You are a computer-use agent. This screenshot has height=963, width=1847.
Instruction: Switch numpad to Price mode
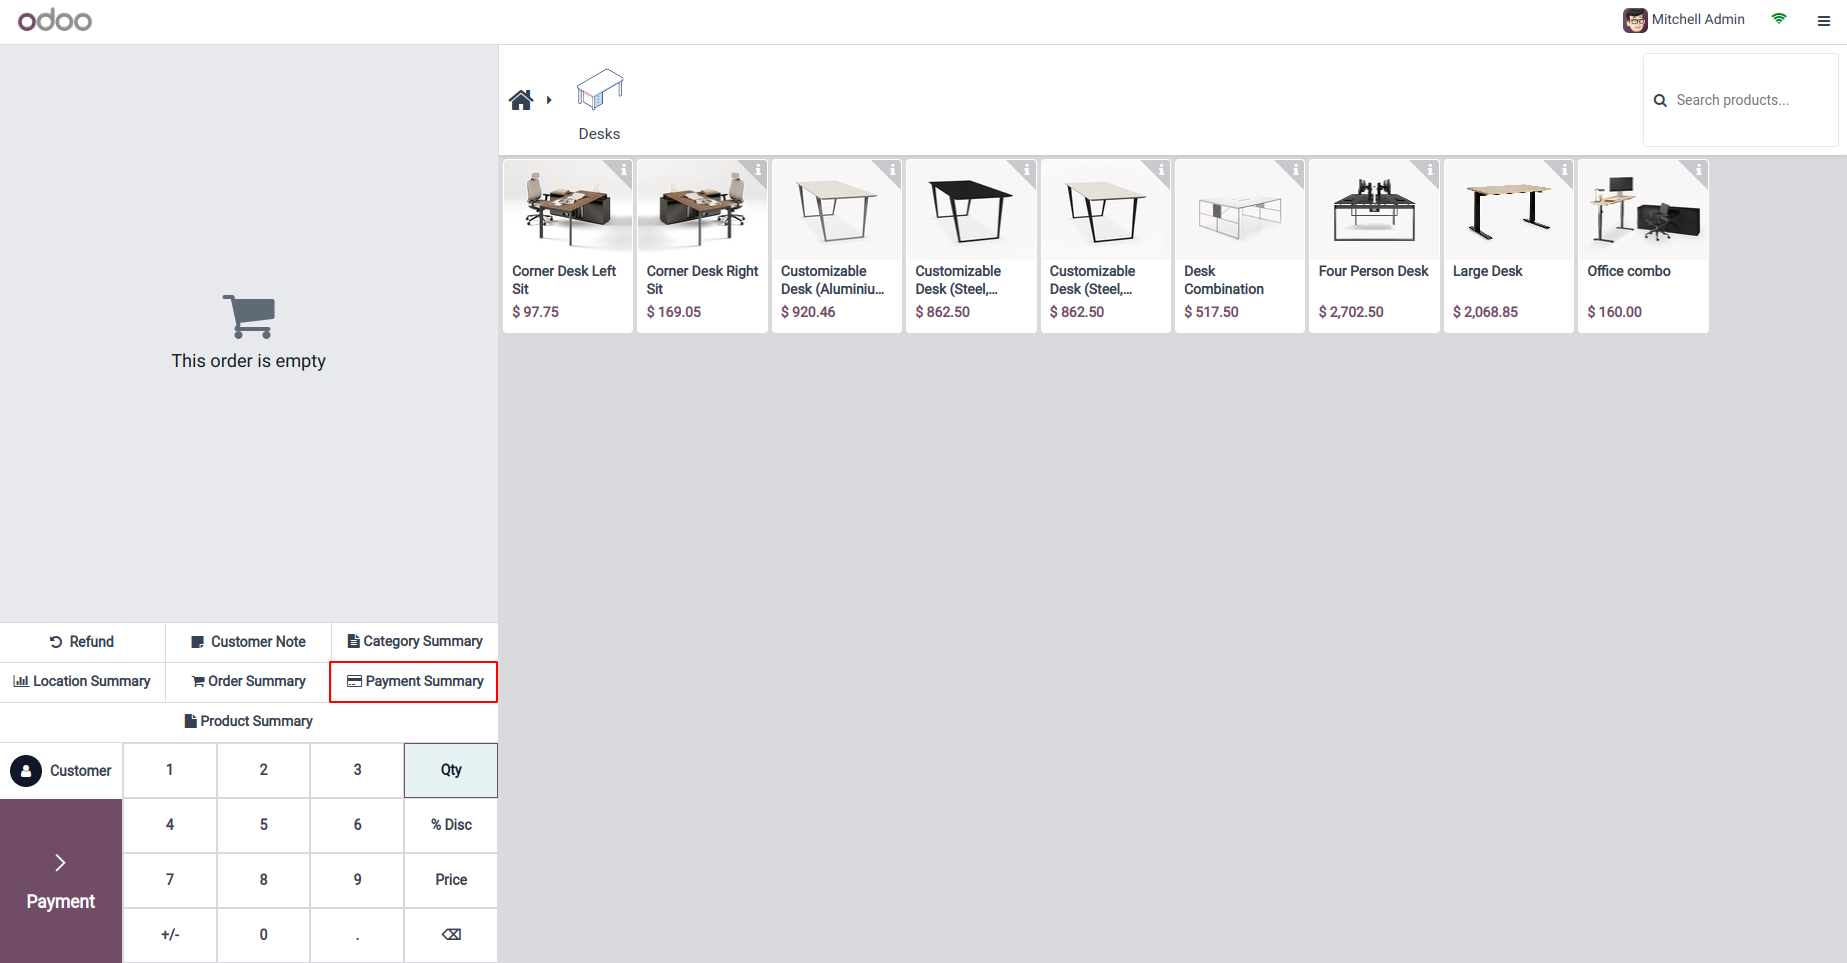point(451,880)
